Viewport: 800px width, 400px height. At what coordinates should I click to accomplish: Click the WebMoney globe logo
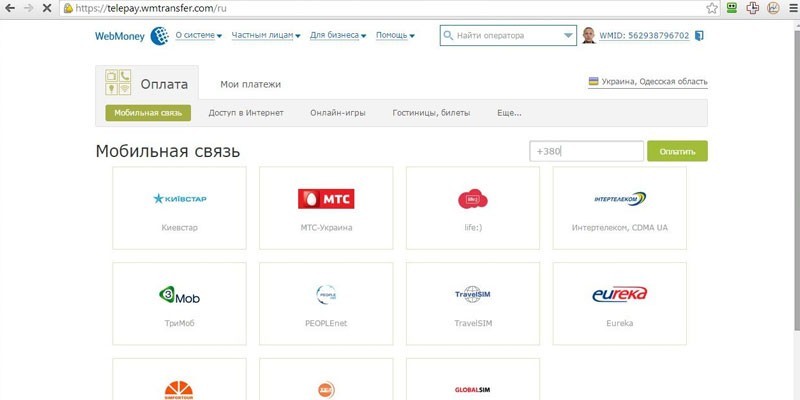click(x=160, y=36)
